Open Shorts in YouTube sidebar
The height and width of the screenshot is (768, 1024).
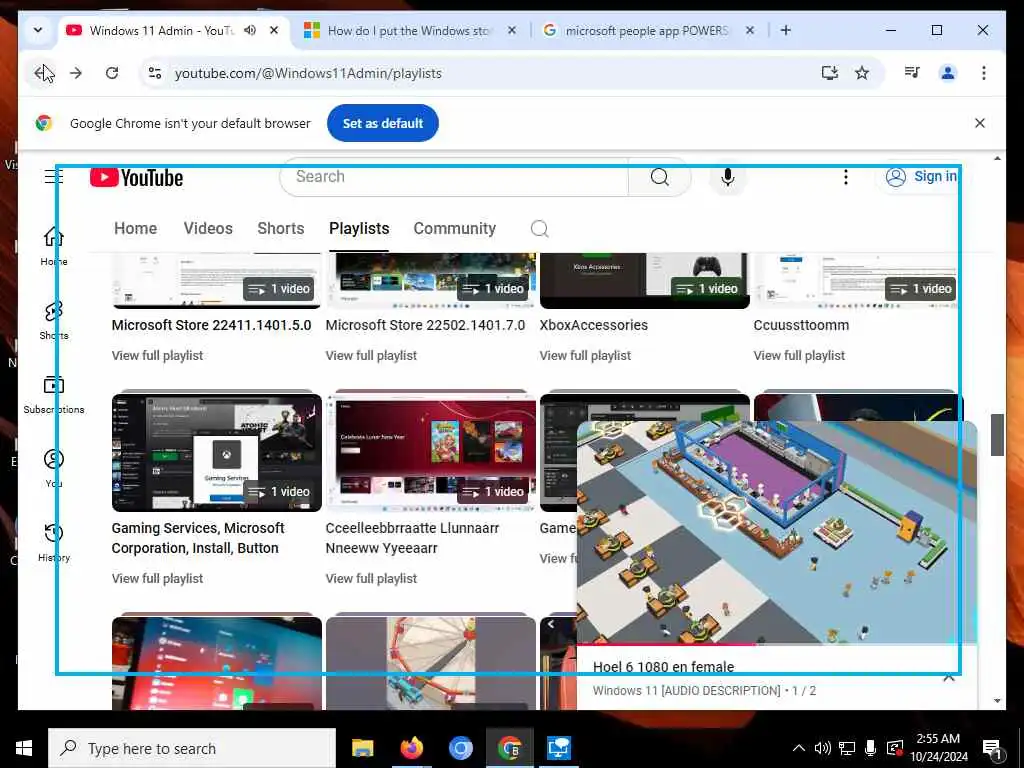click(x=54, y=320)
